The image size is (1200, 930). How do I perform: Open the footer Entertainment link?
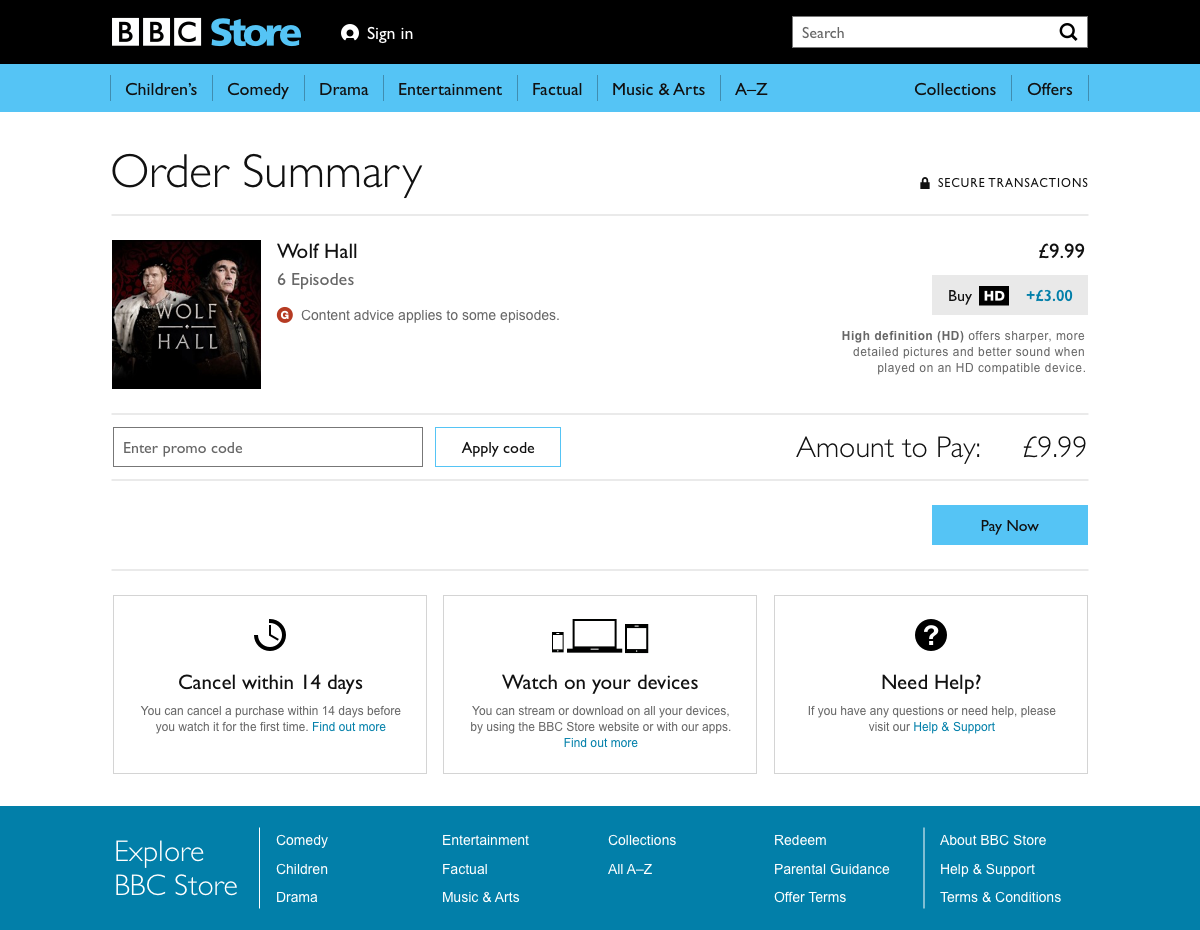click(x=486, y=840)
